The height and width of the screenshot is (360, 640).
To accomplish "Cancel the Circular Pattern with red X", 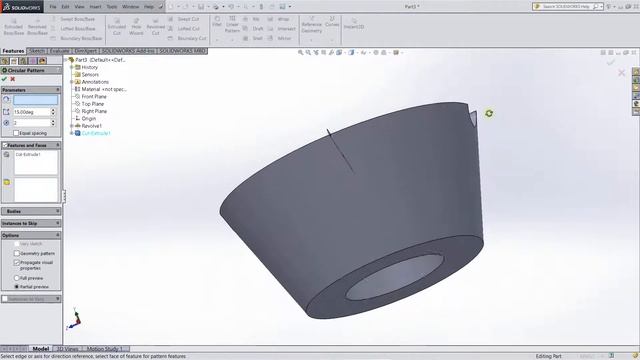I will [13, 79].
